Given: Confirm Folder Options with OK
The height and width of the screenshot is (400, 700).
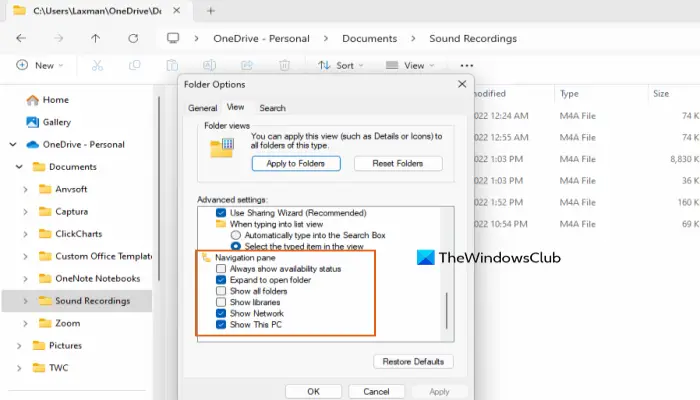Looking at the screenshot, I should 313,392.
